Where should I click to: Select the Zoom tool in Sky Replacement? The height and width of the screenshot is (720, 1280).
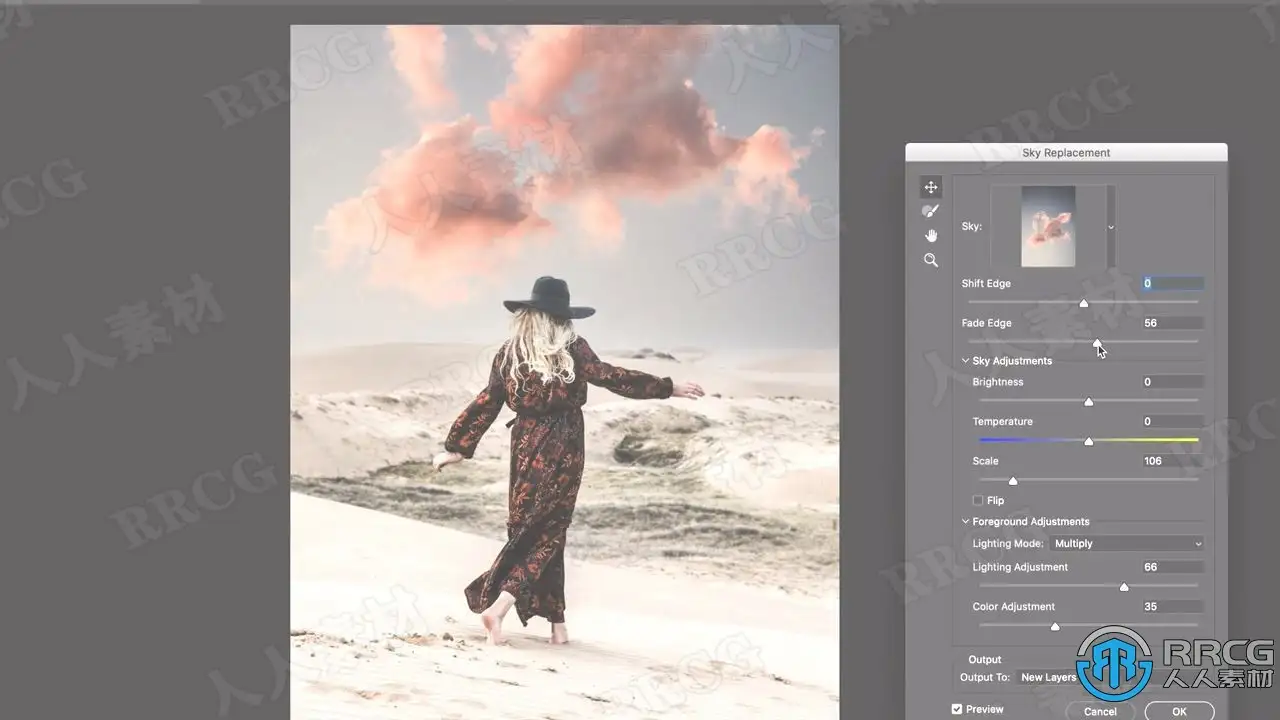click(x=931, y=260)
